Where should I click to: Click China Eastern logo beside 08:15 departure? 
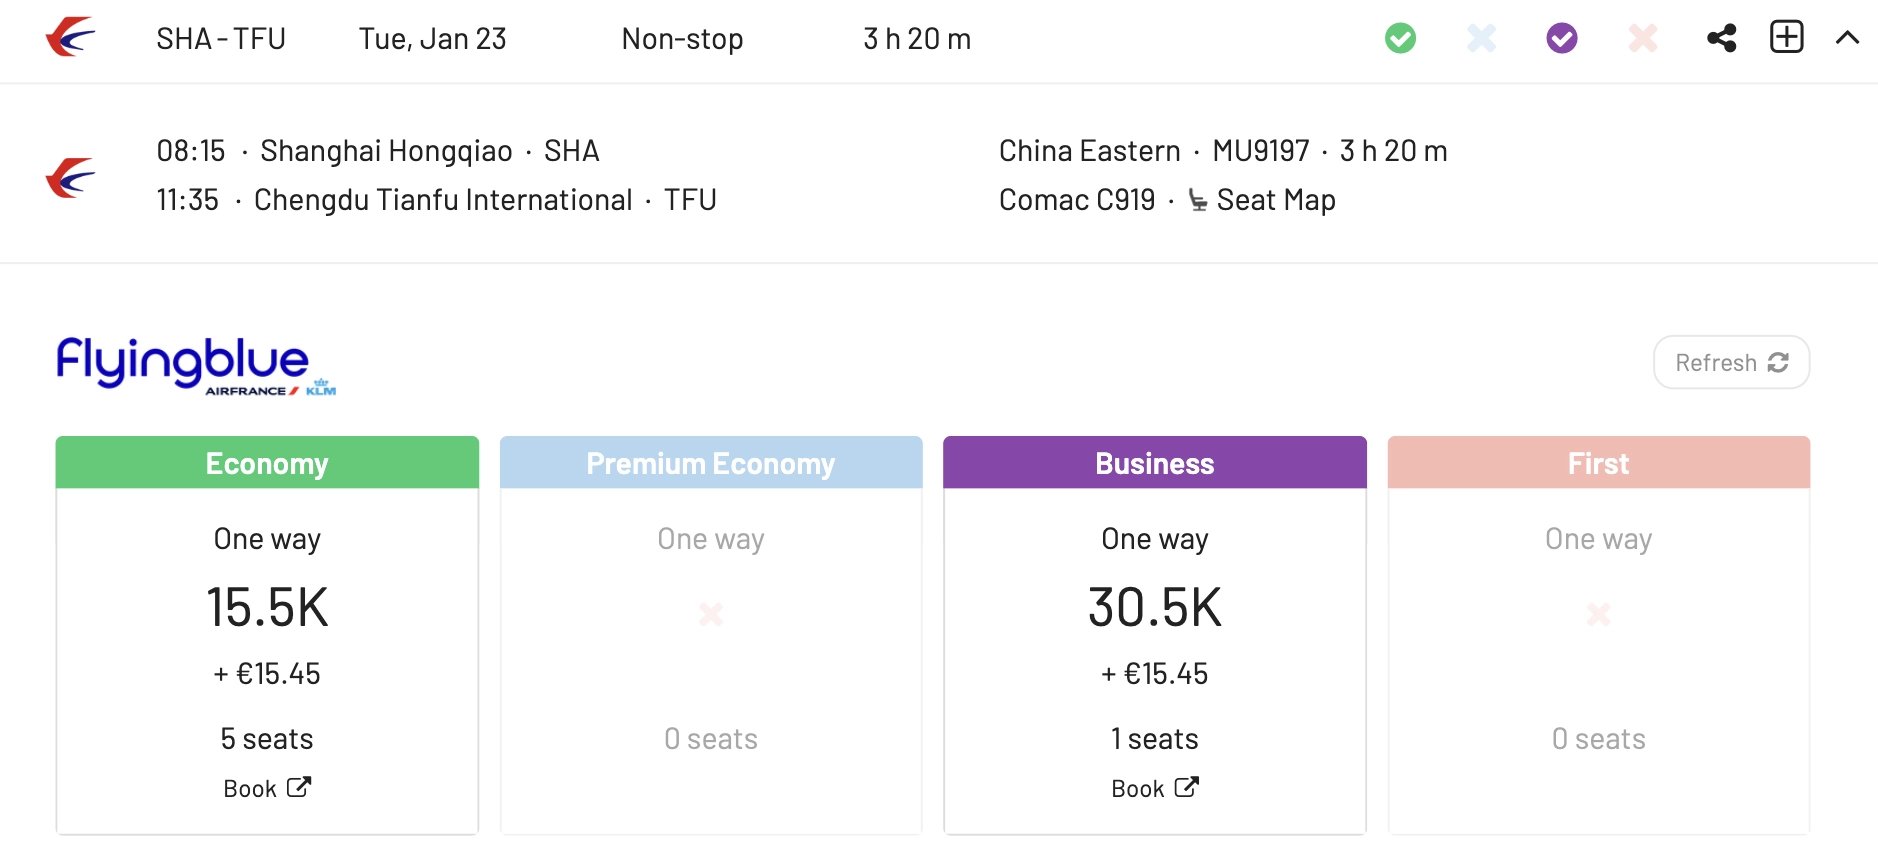(x=70, y=178)
